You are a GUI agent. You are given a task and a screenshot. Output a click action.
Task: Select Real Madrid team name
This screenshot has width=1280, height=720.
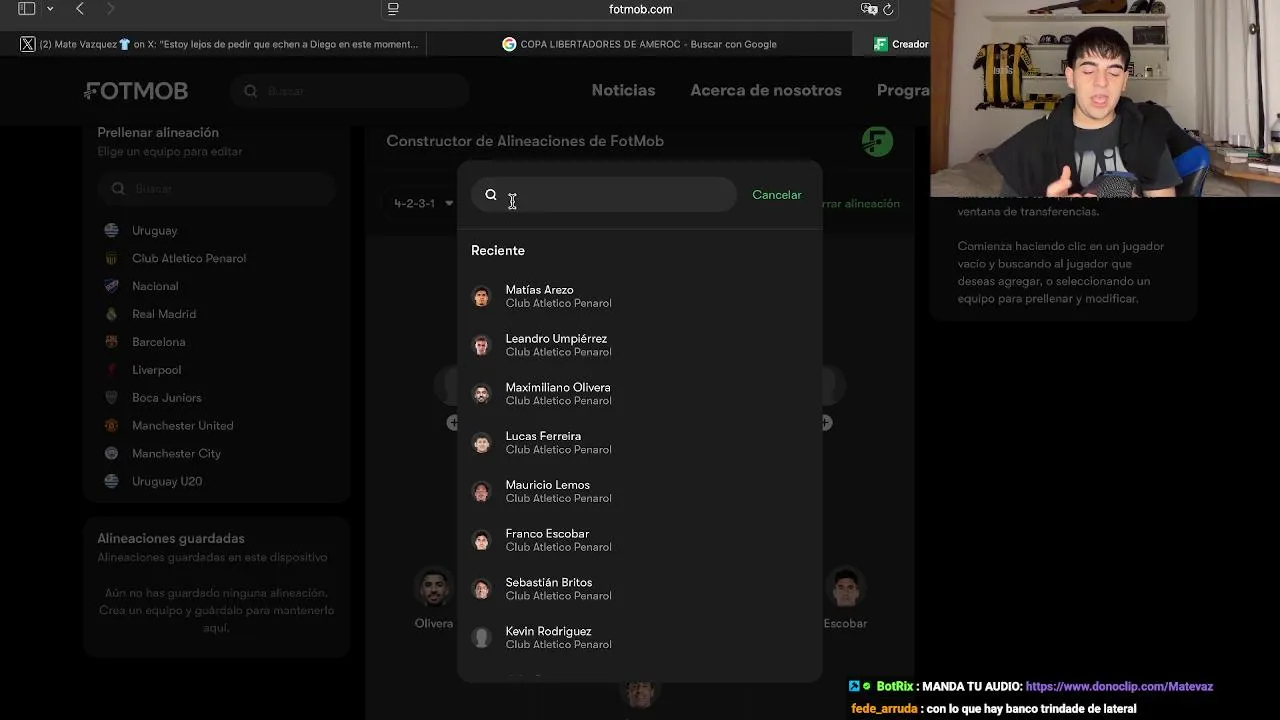click(164, 314)
